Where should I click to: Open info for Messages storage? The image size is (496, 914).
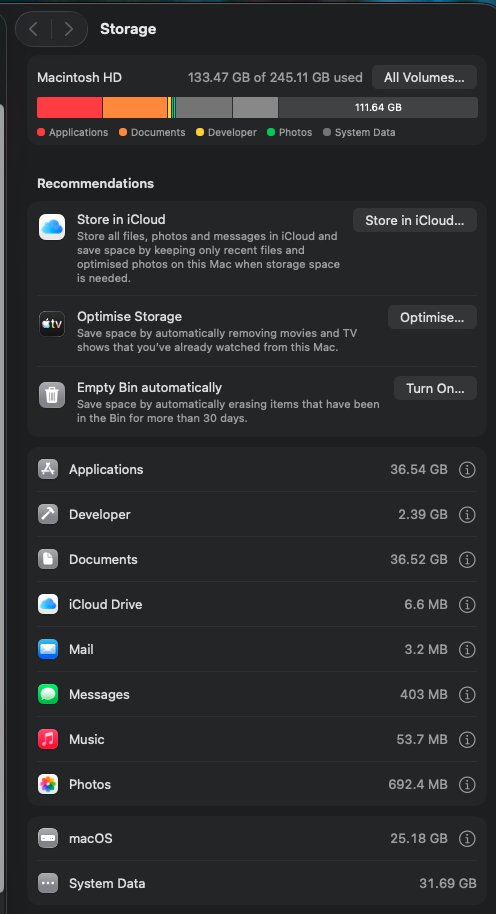click(467, 694)
